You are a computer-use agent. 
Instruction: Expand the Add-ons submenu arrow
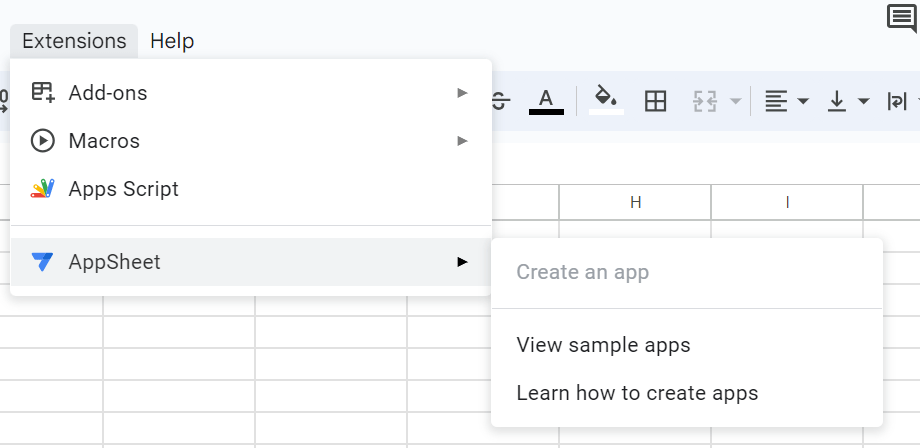[462, 93]
